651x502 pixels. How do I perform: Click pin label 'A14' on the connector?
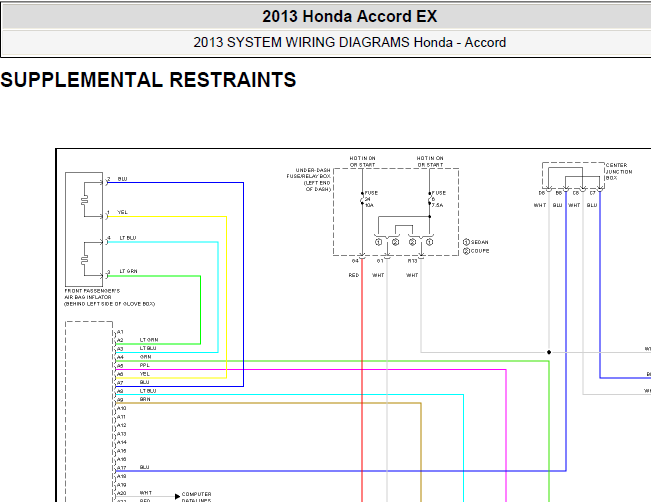click(x=121, y=442)
